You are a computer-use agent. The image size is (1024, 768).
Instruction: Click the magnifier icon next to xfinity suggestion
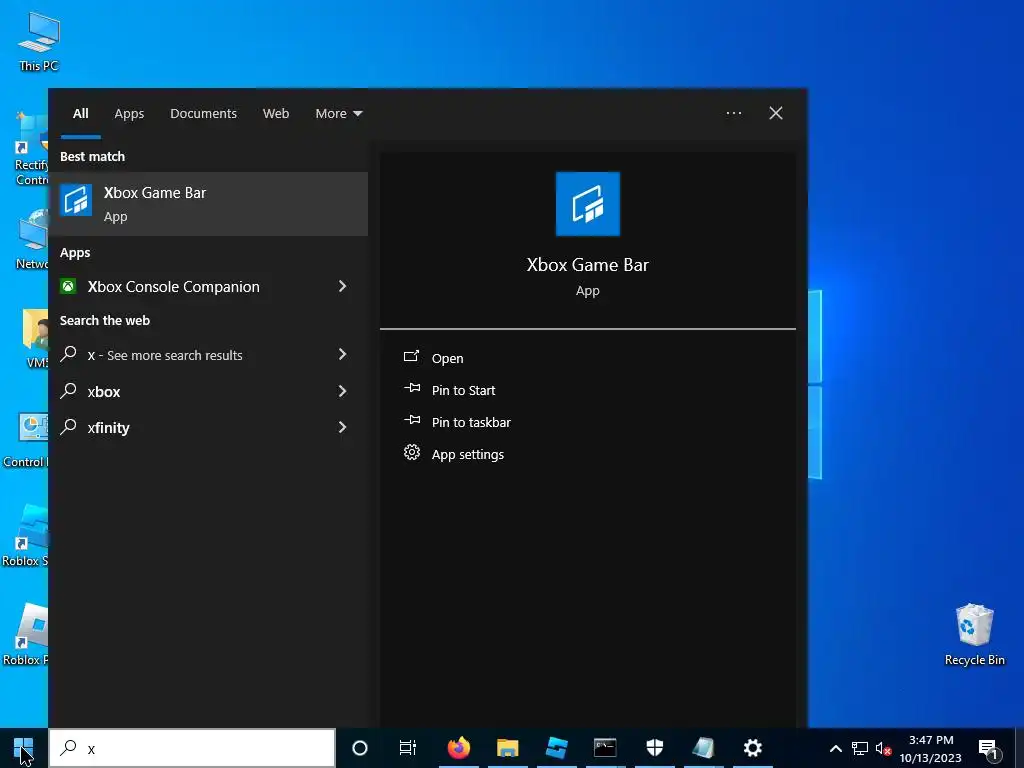(68, 427)
